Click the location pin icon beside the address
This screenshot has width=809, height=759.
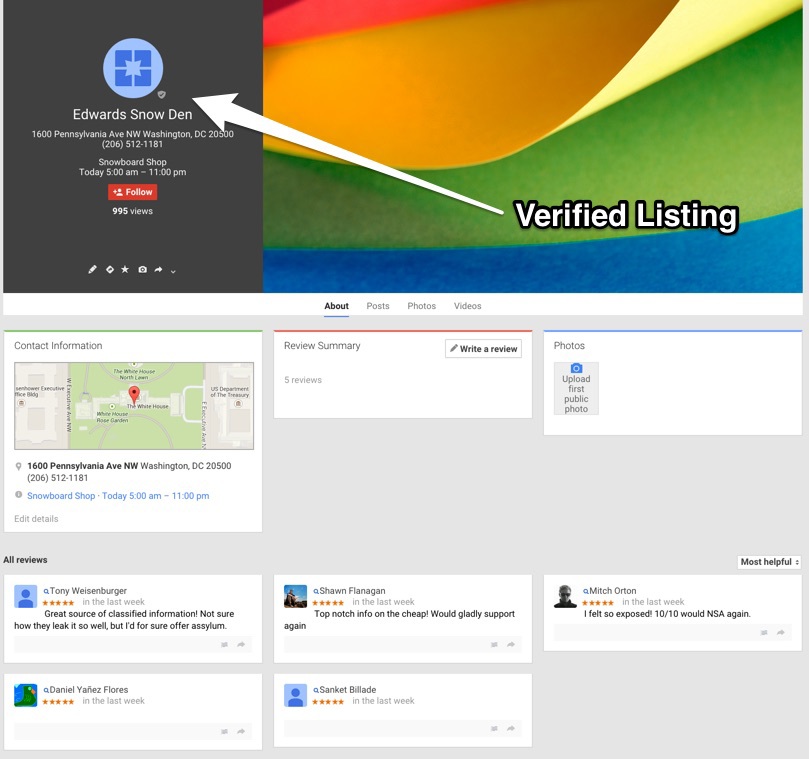(x=18, y=465)
